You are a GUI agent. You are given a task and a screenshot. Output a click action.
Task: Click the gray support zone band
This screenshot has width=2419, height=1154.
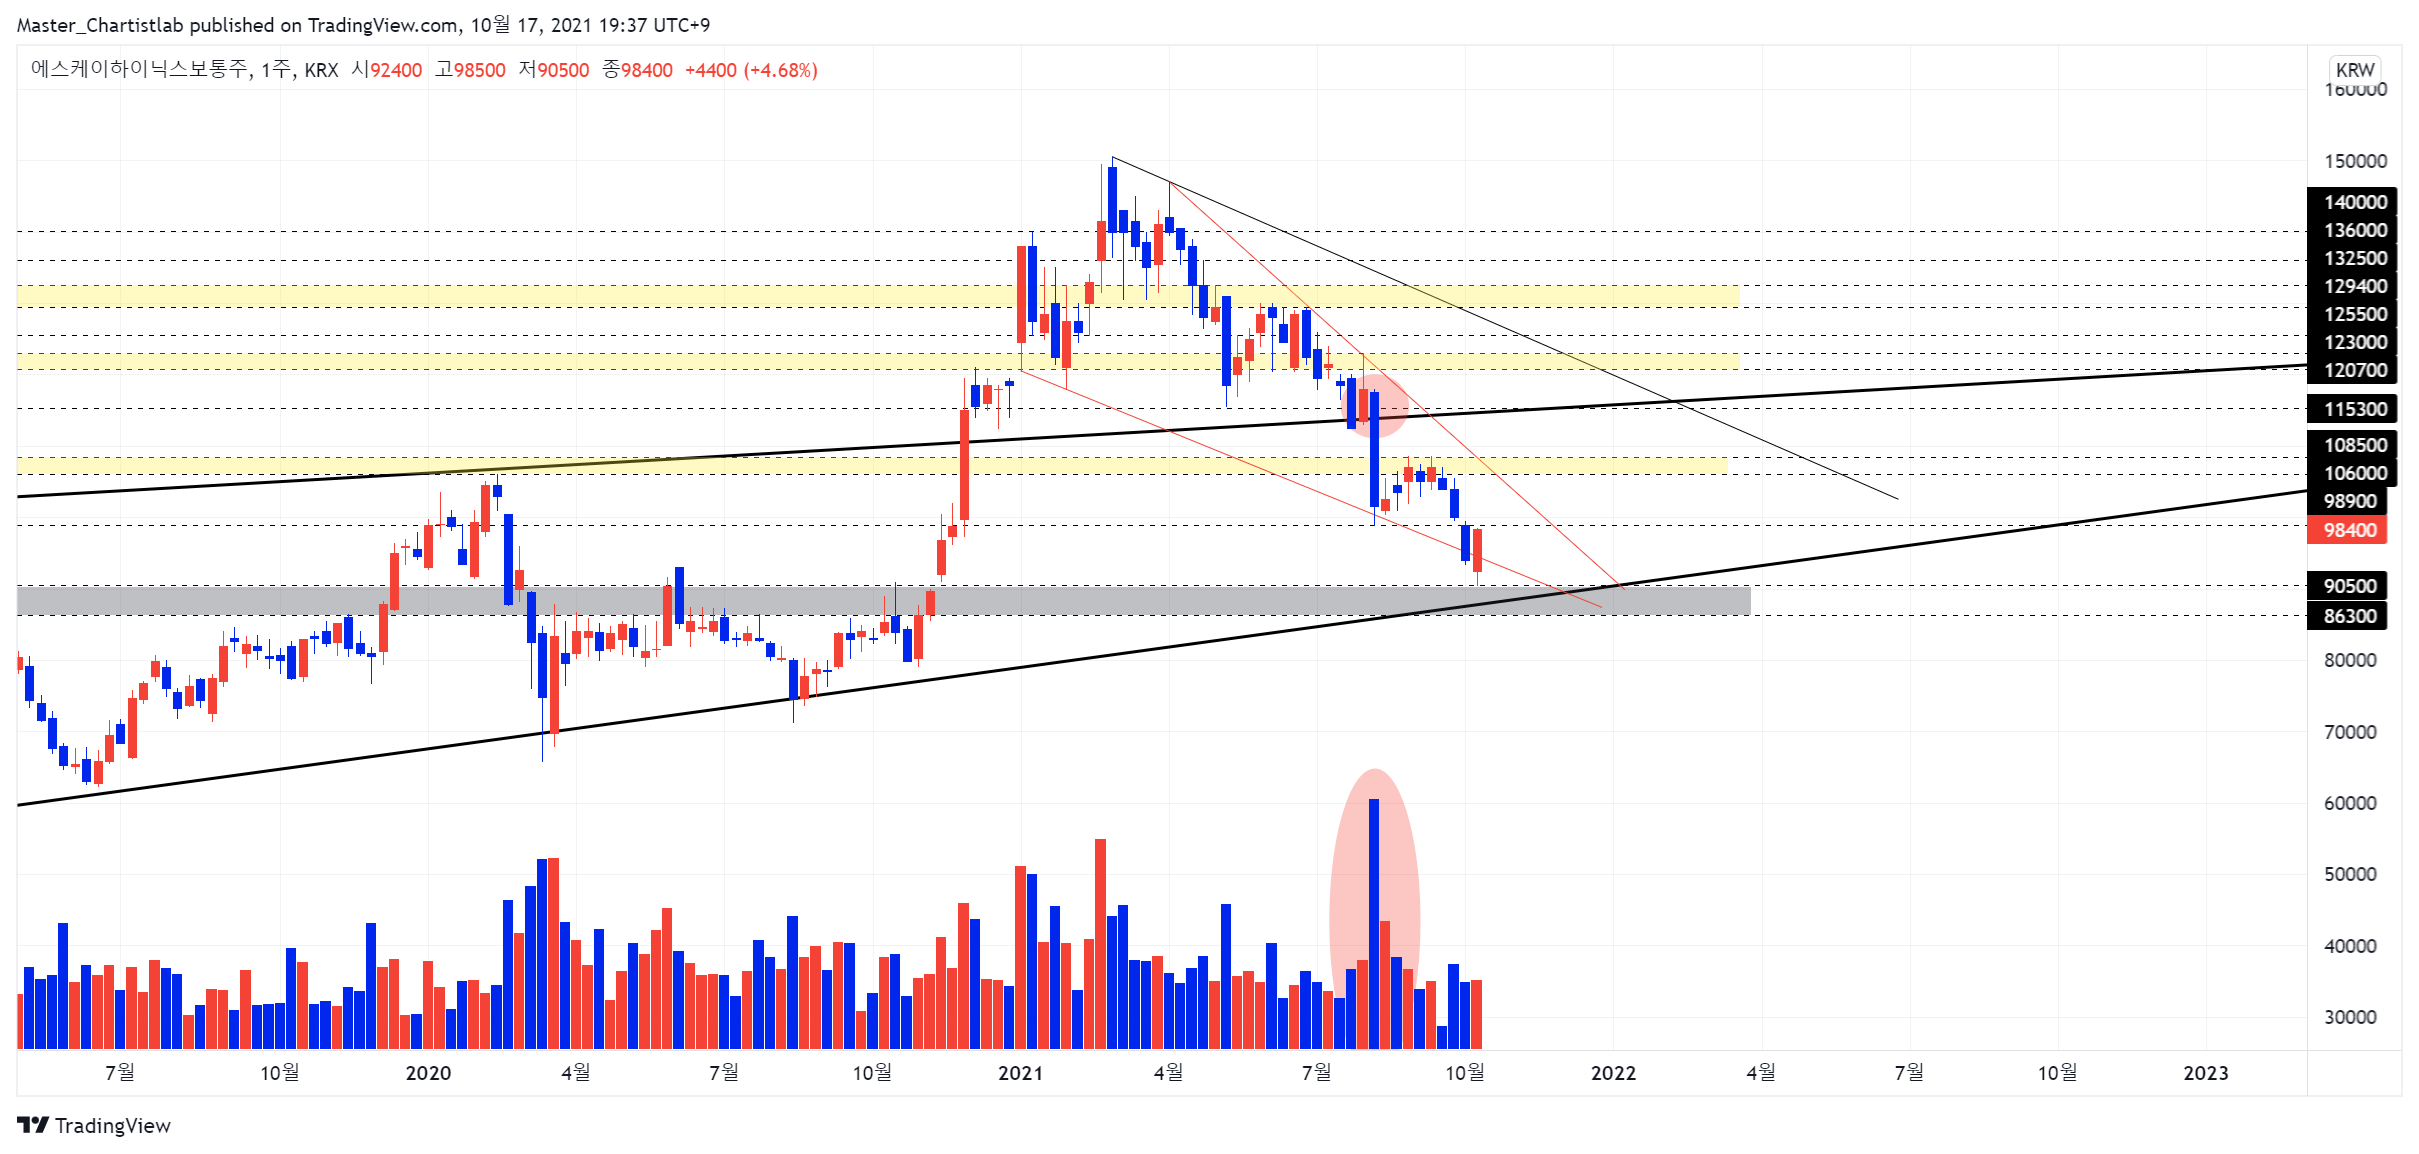coord(884,600)
